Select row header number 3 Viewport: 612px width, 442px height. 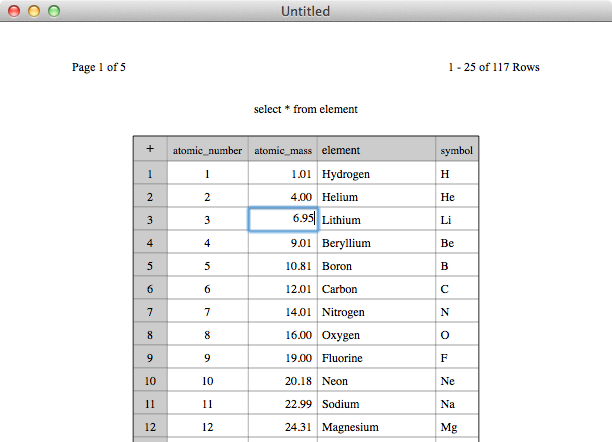(150, 219)
